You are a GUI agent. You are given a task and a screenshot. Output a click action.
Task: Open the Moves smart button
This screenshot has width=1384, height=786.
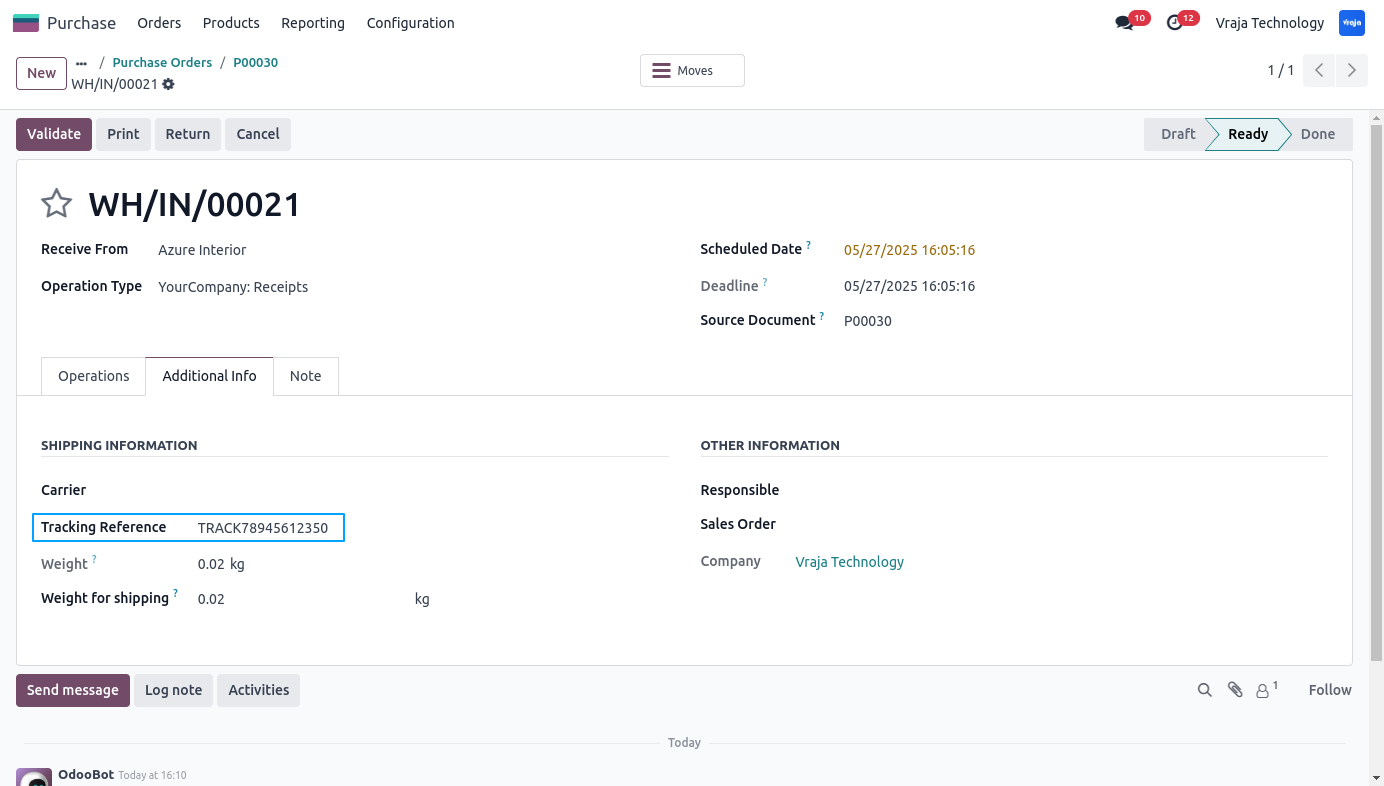pos(692,71)
